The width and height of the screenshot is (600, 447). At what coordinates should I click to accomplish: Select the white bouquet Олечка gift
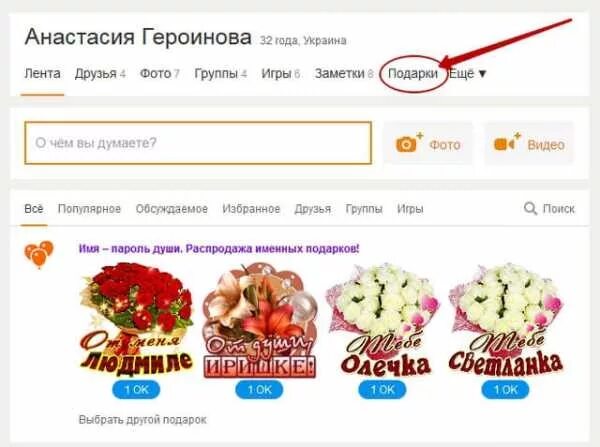click(x=383, y=320)
